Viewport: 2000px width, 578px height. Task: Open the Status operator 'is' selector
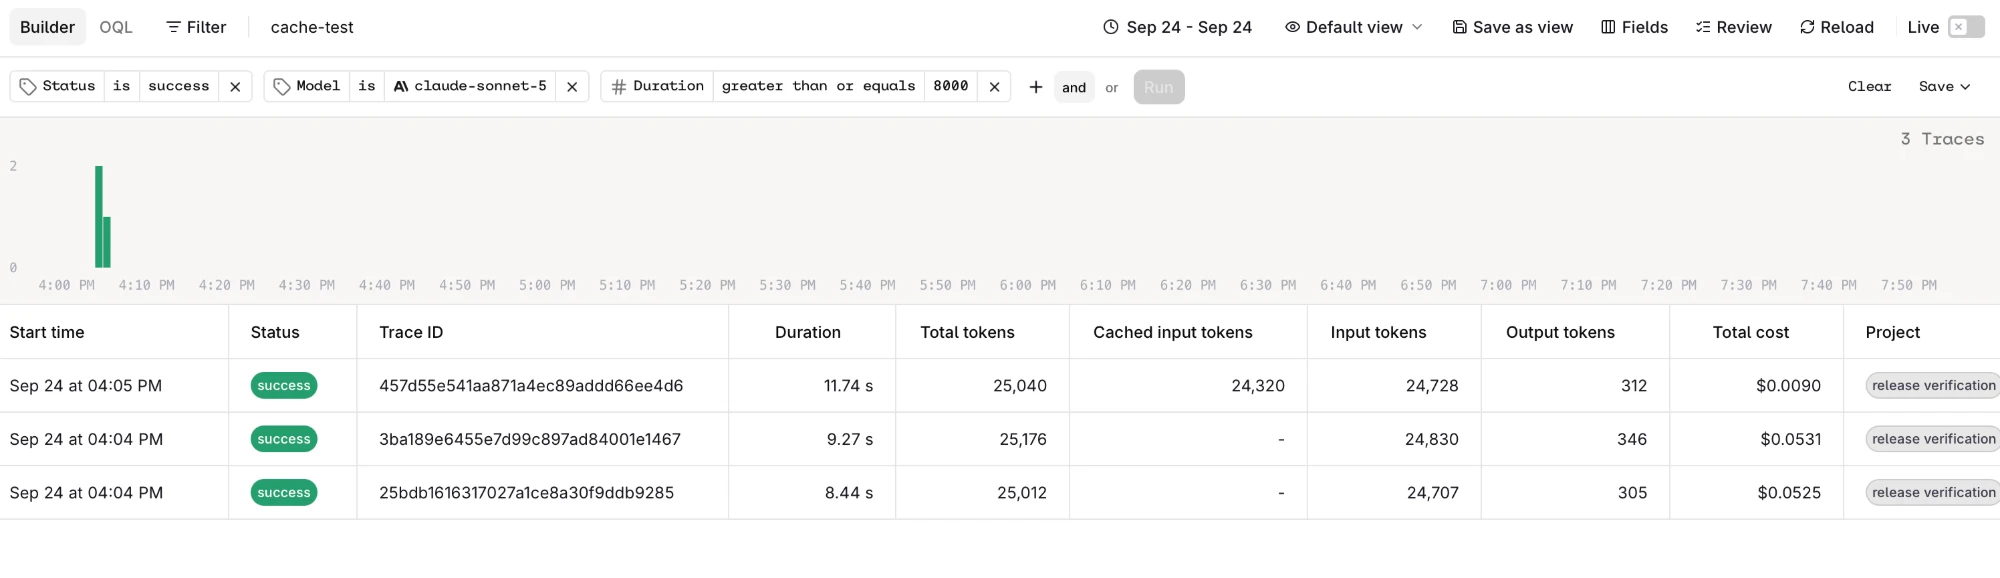[x=121, y=86]
